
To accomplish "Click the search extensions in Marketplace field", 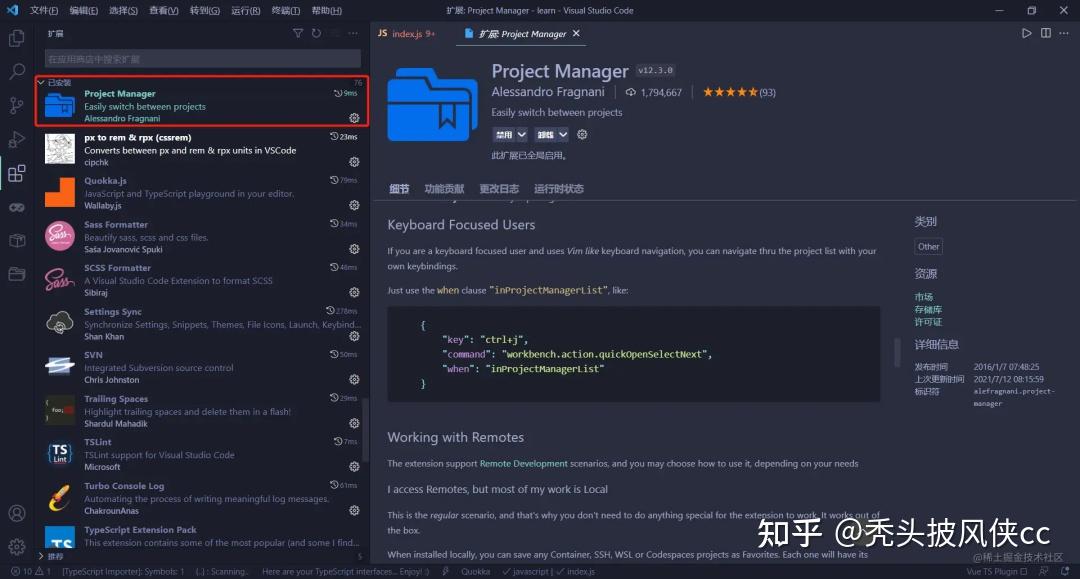I will click(x=202, y=59).
